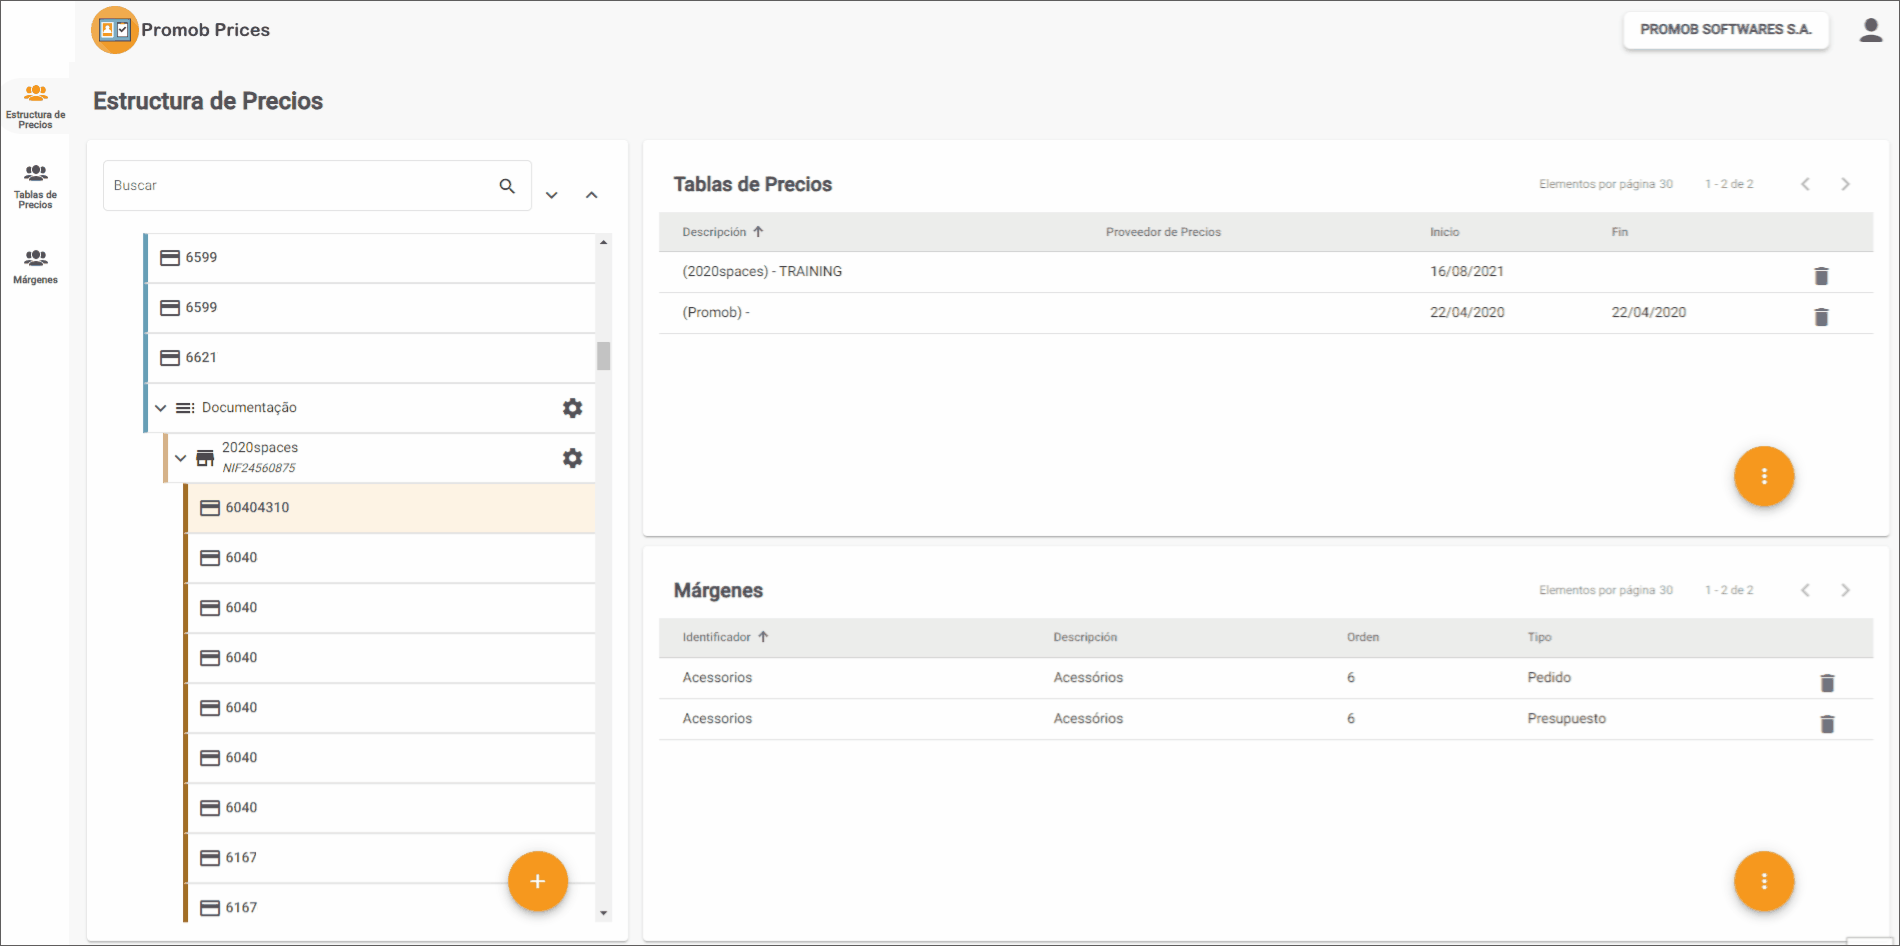Open settings gear for Documentação
1900x946 pixels.
pos(572,408)
